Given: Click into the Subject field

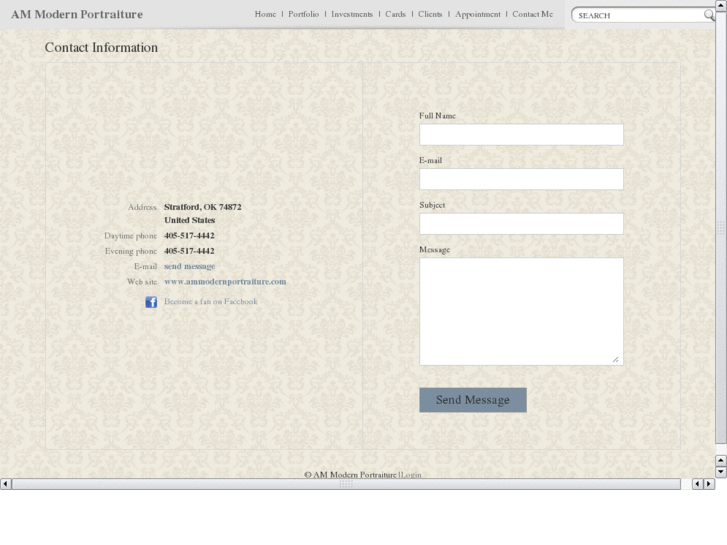Looking at the screenshot, I should pos(522,224).
